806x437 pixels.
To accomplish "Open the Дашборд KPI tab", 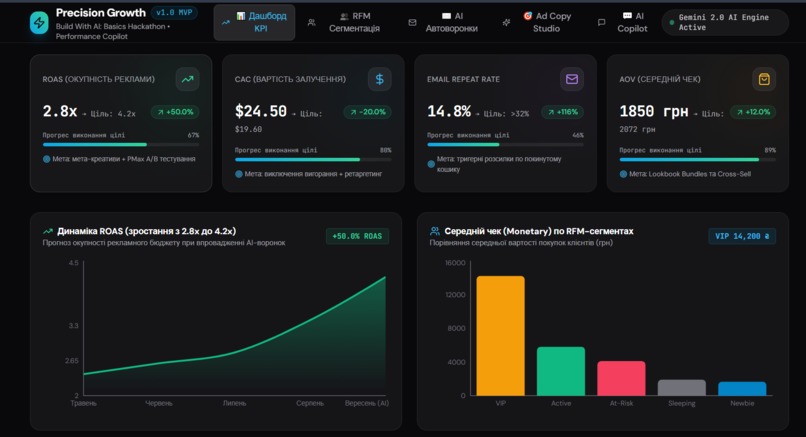I will [254, 22].
